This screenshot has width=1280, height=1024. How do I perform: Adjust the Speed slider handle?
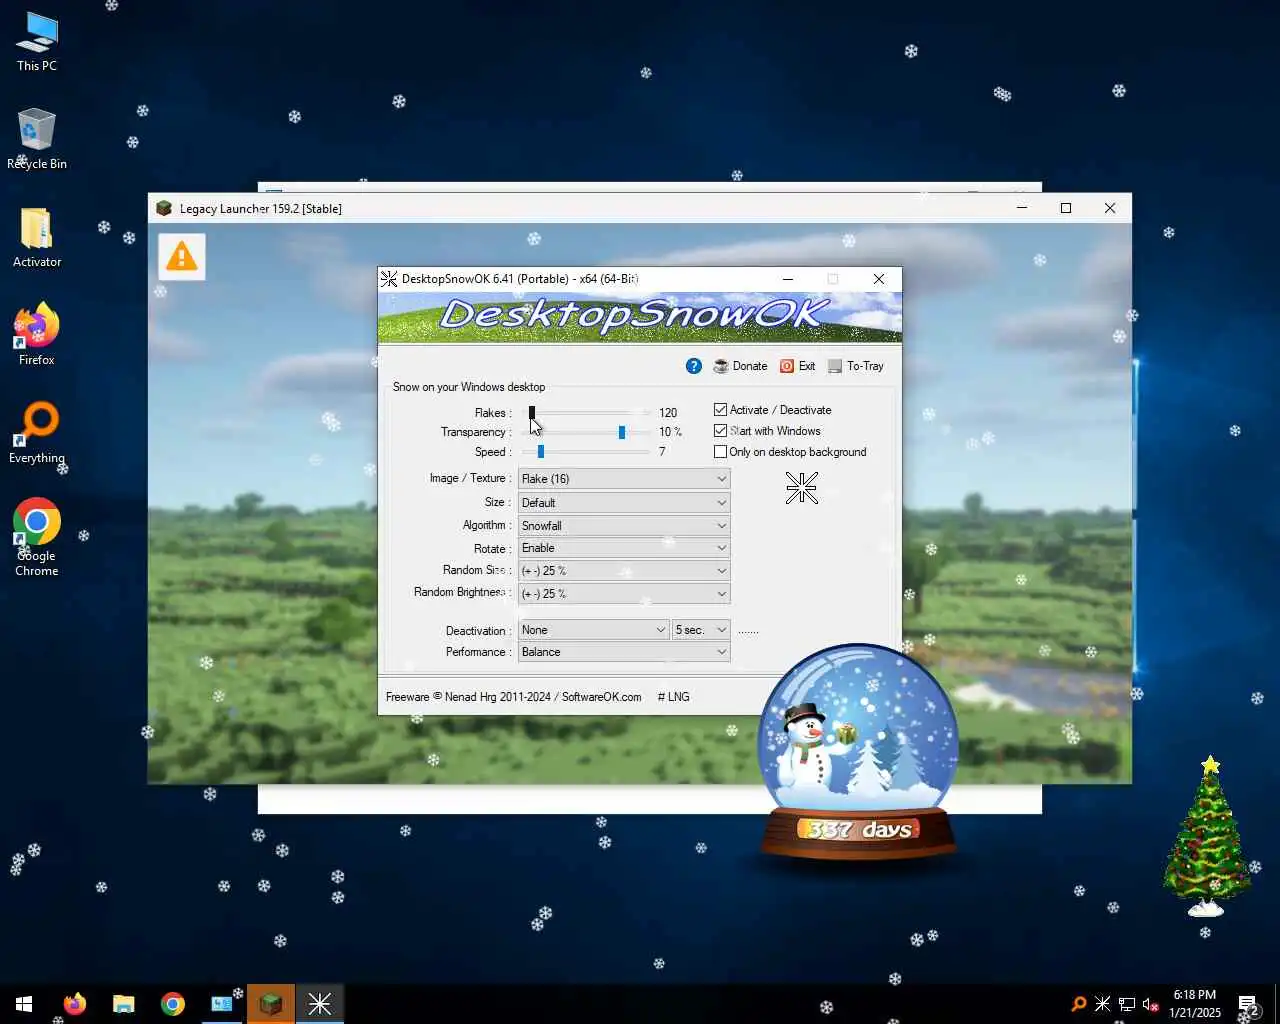tap(541, 452)
